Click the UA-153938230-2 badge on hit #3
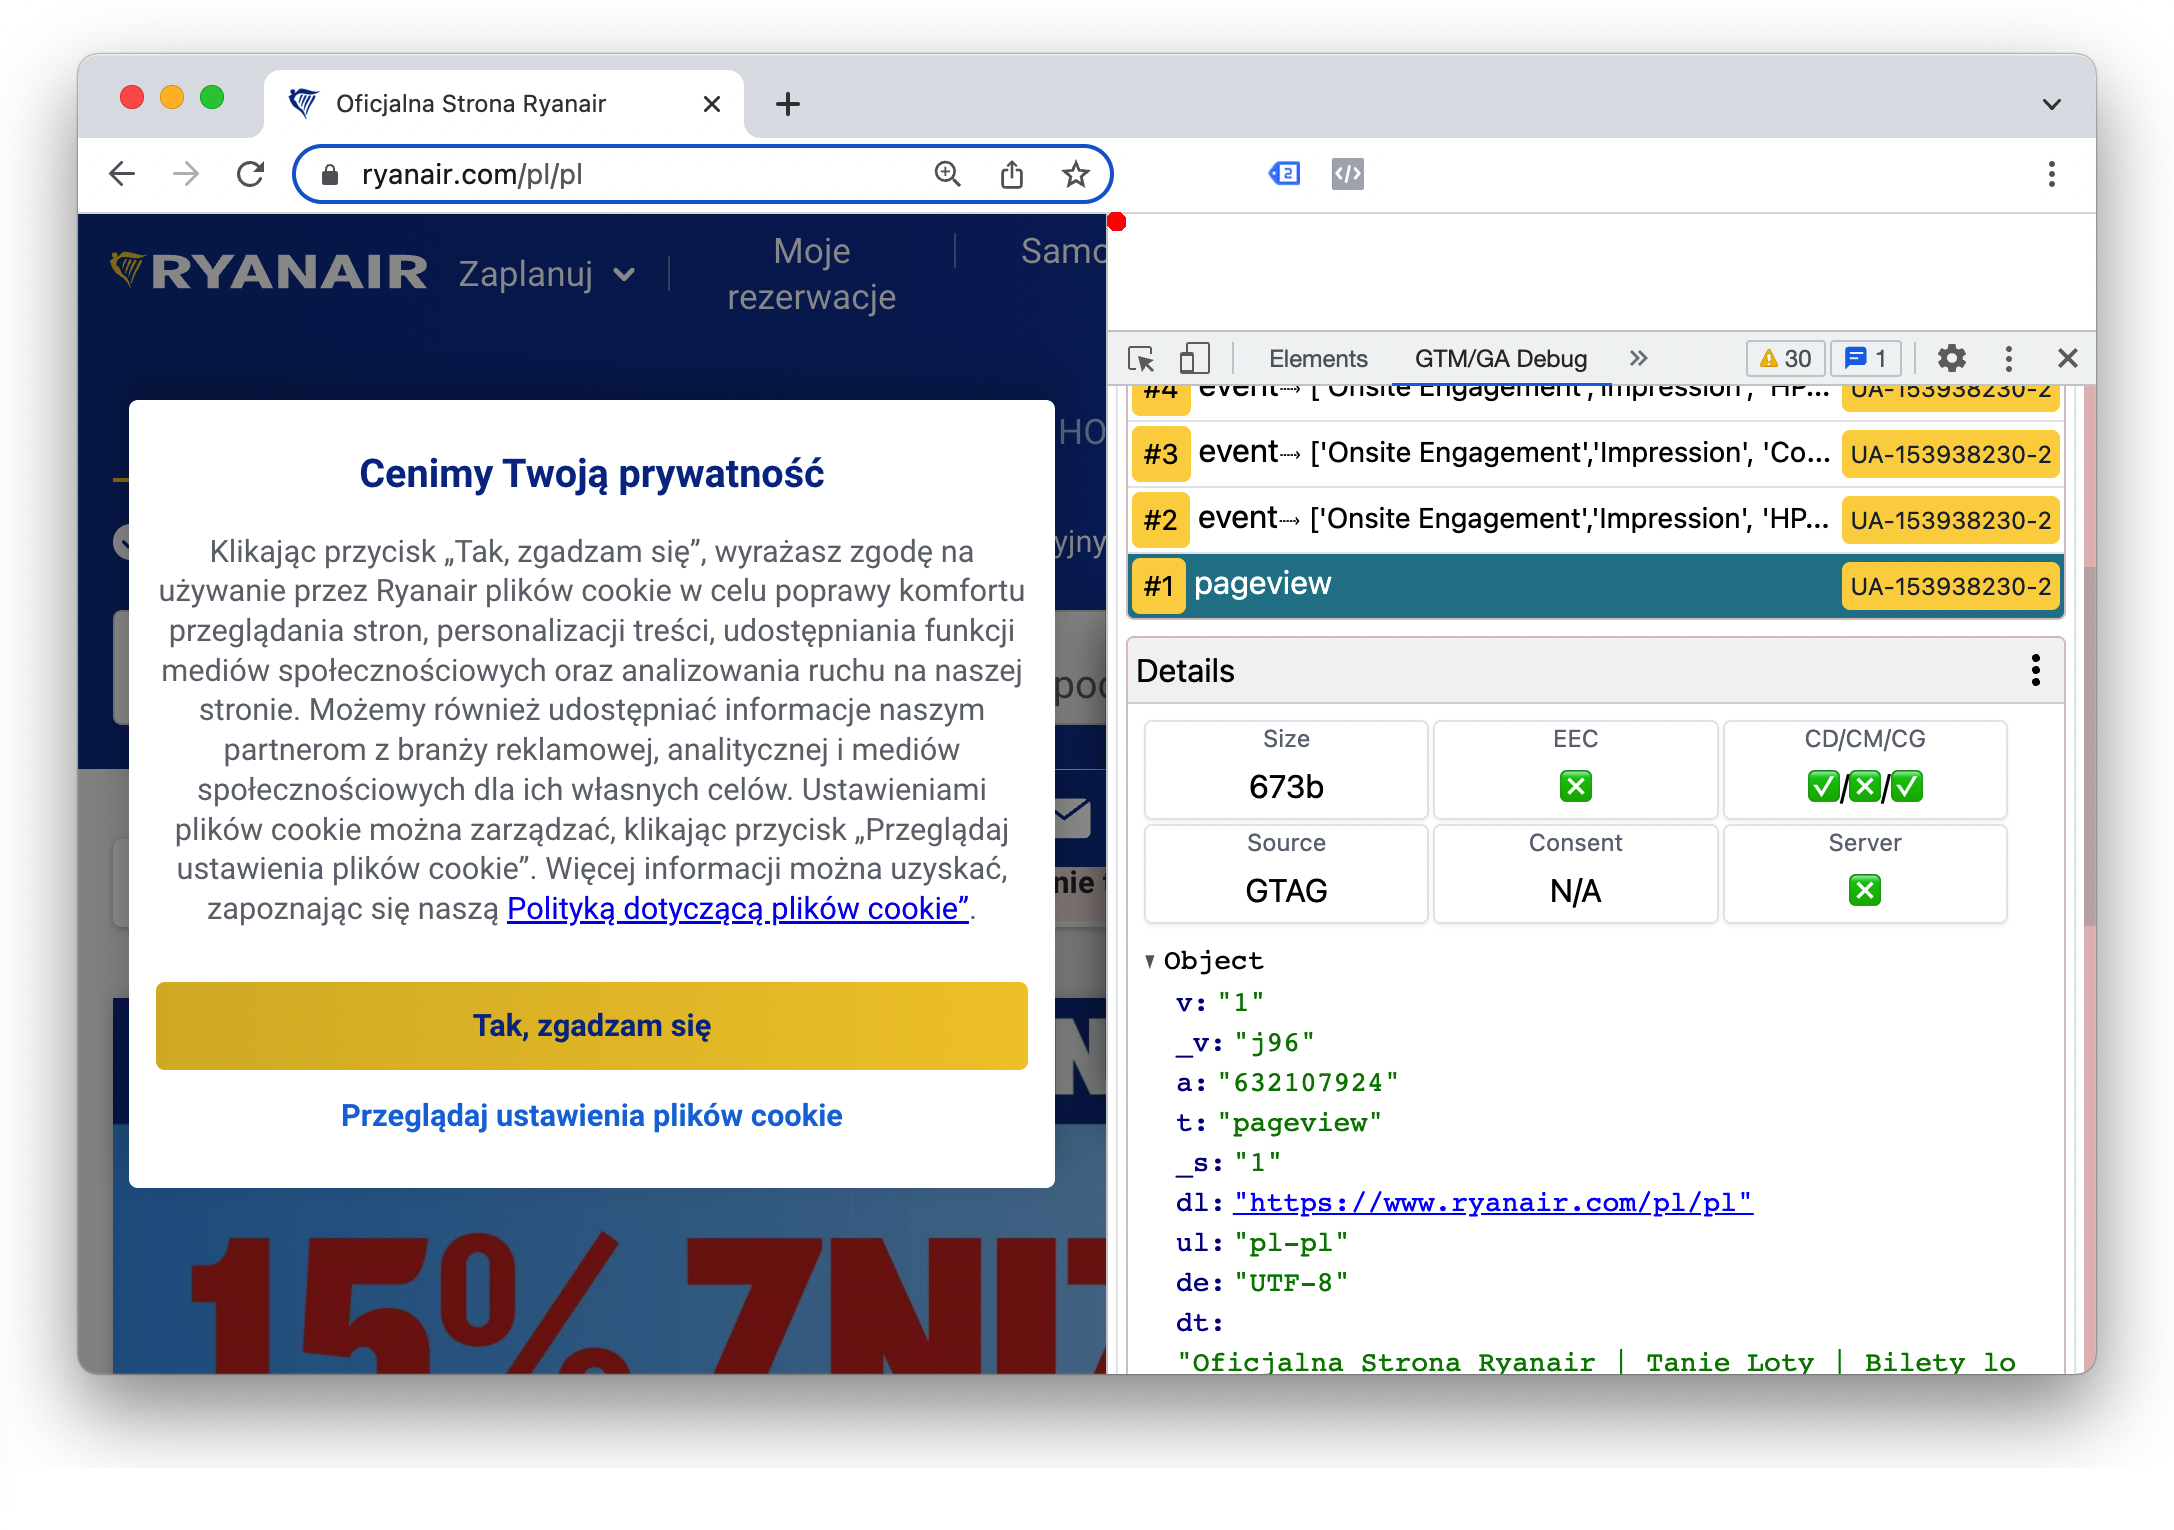The image size is (2174, 1530). tap(1950, 454)
